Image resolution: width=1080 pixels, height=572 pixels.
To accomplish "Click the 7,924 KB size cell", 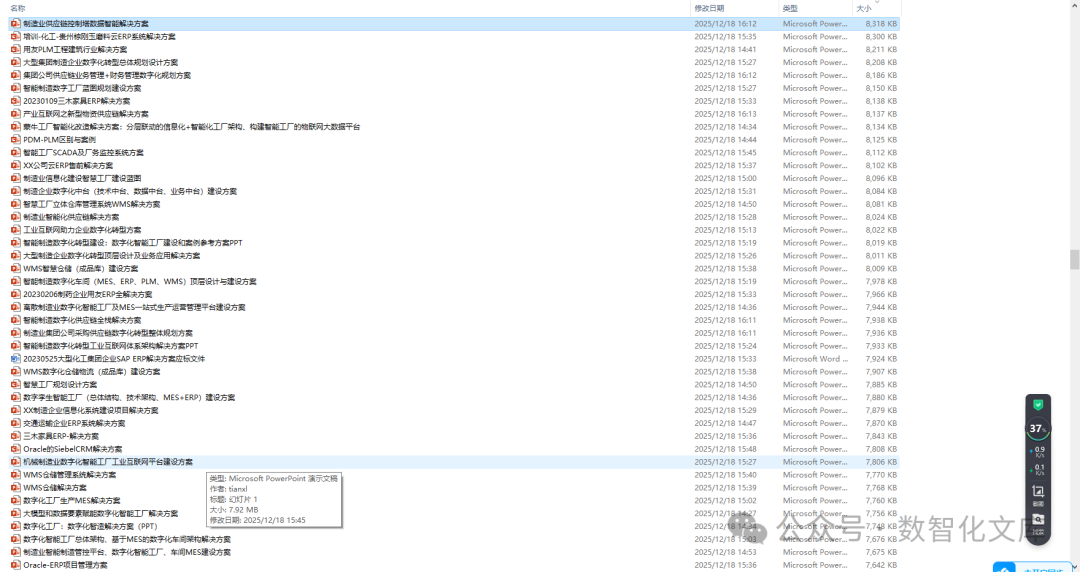I will 881,359.
